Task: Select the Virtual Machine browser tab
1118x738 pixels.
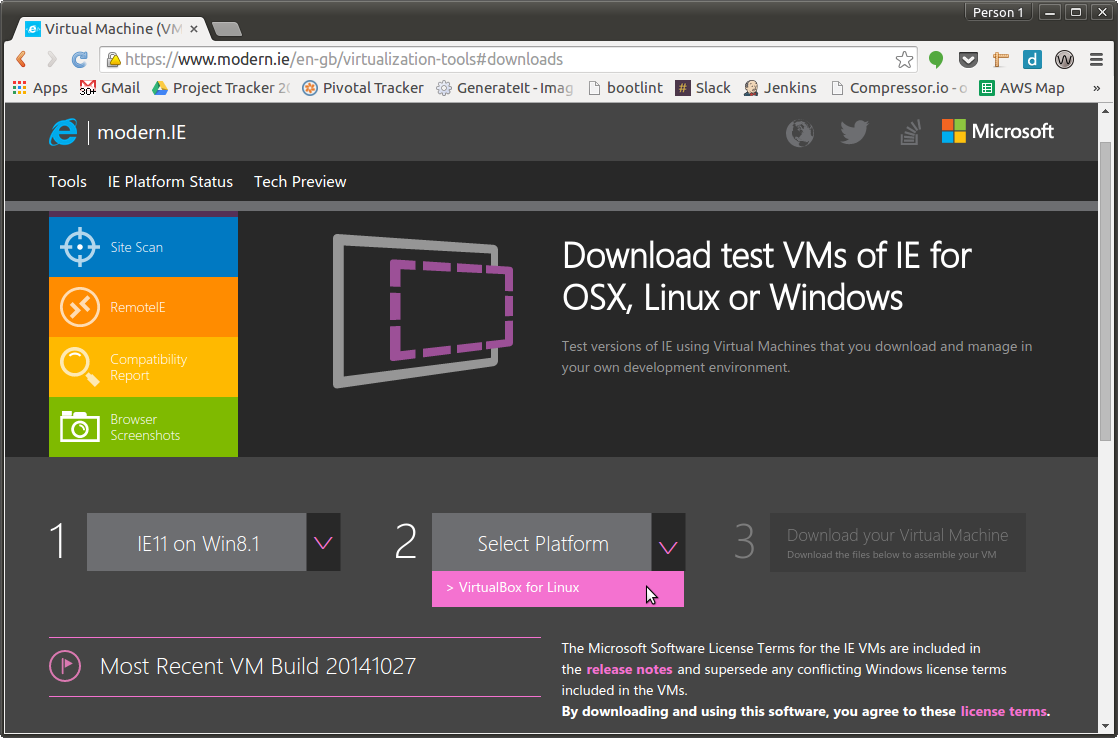Action: pos(111,29)
